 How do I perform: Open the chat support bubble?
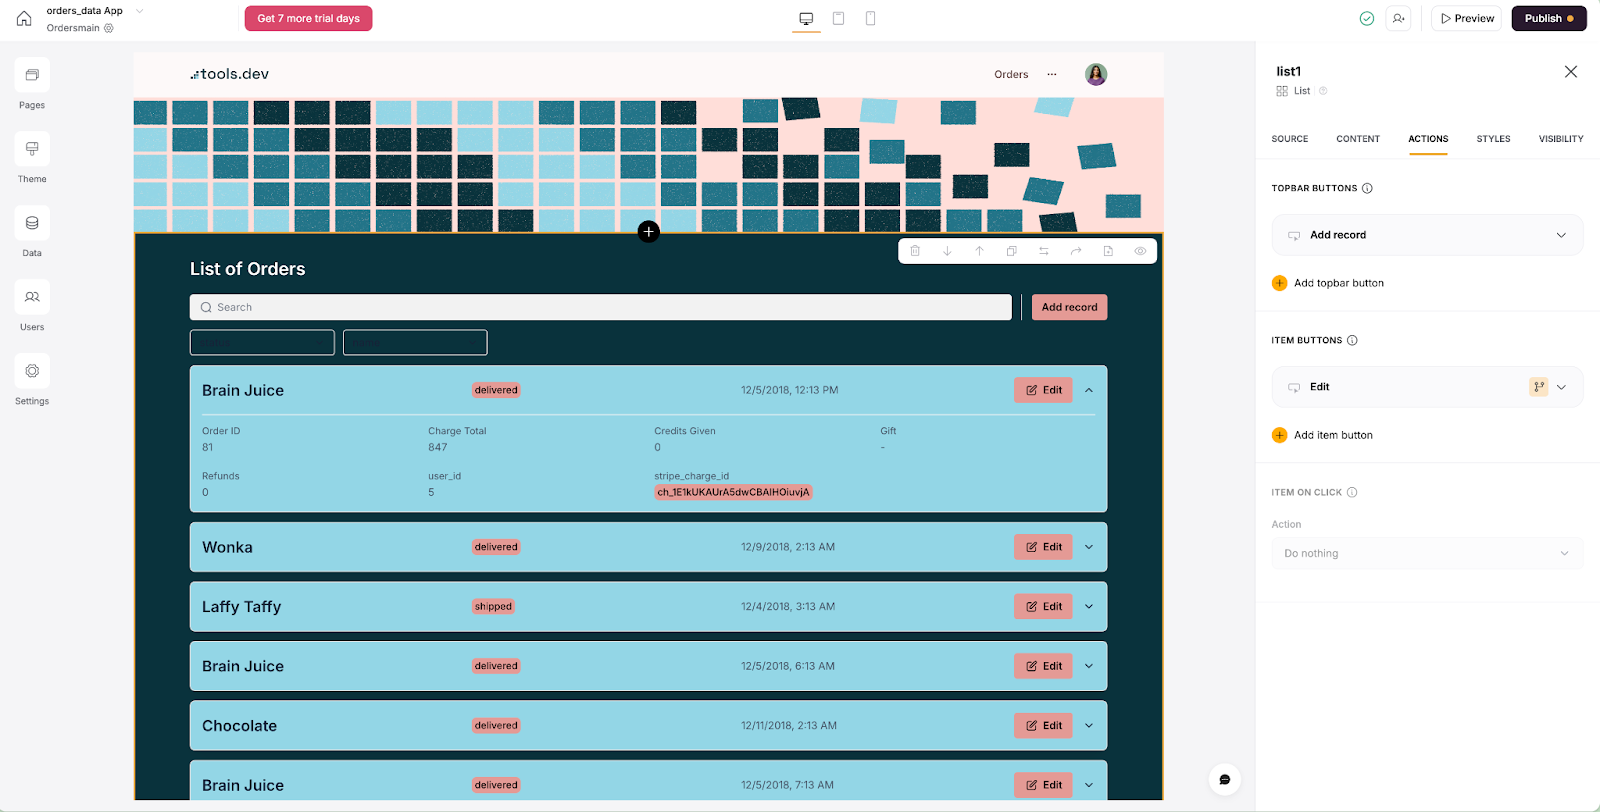1224,779
